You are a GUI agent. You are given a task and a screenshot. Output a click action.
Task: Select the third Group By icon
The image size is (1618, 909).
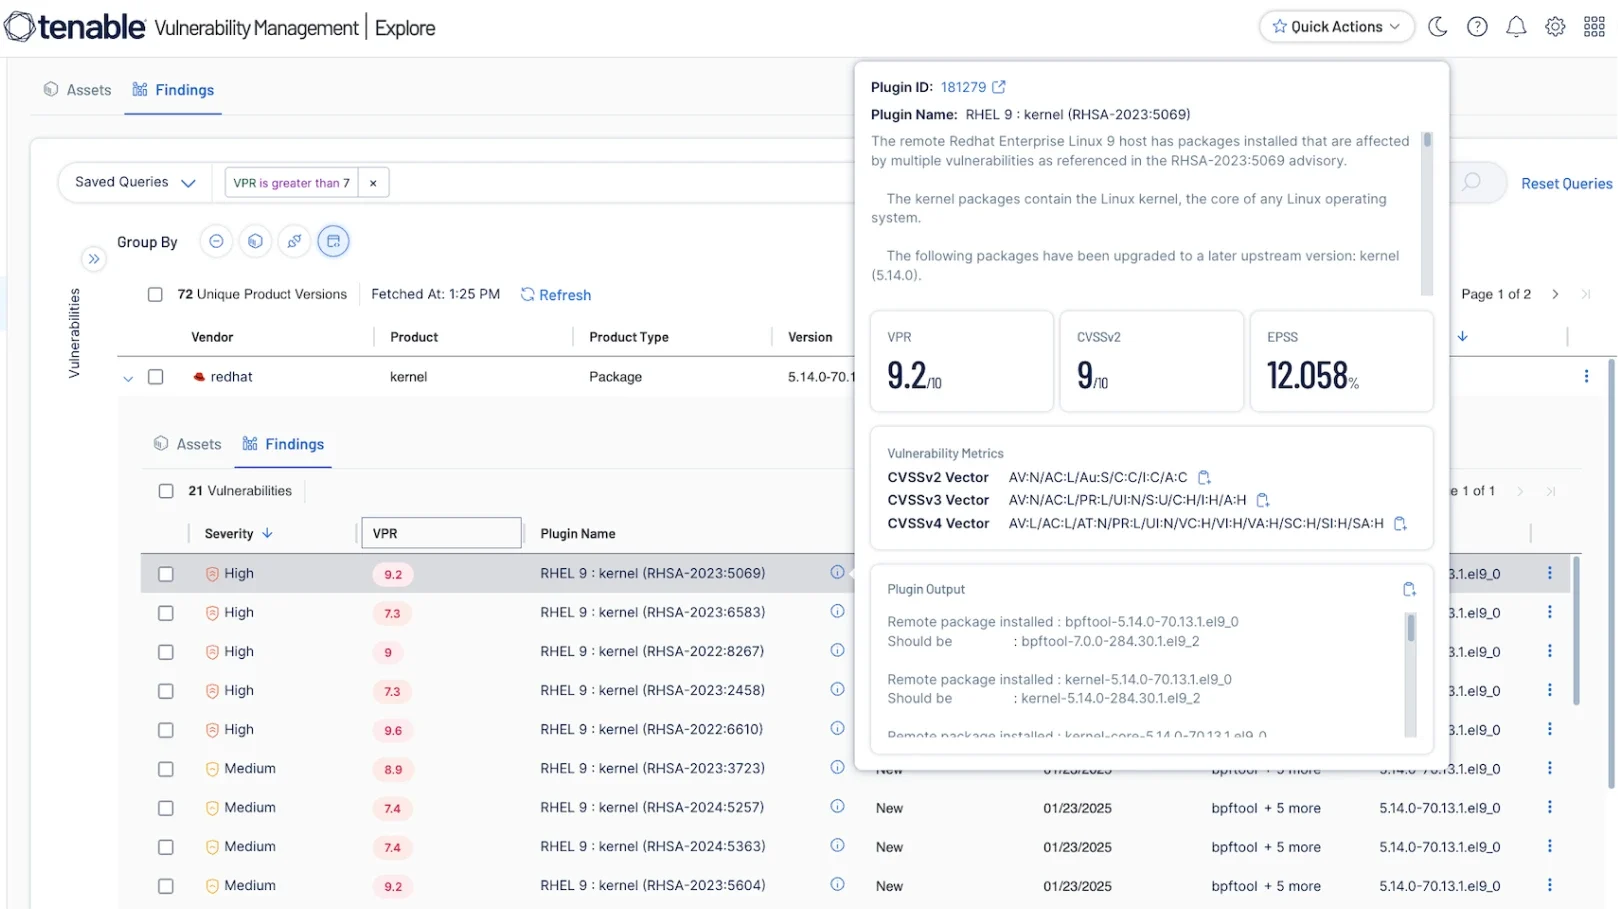pos(294,241)
